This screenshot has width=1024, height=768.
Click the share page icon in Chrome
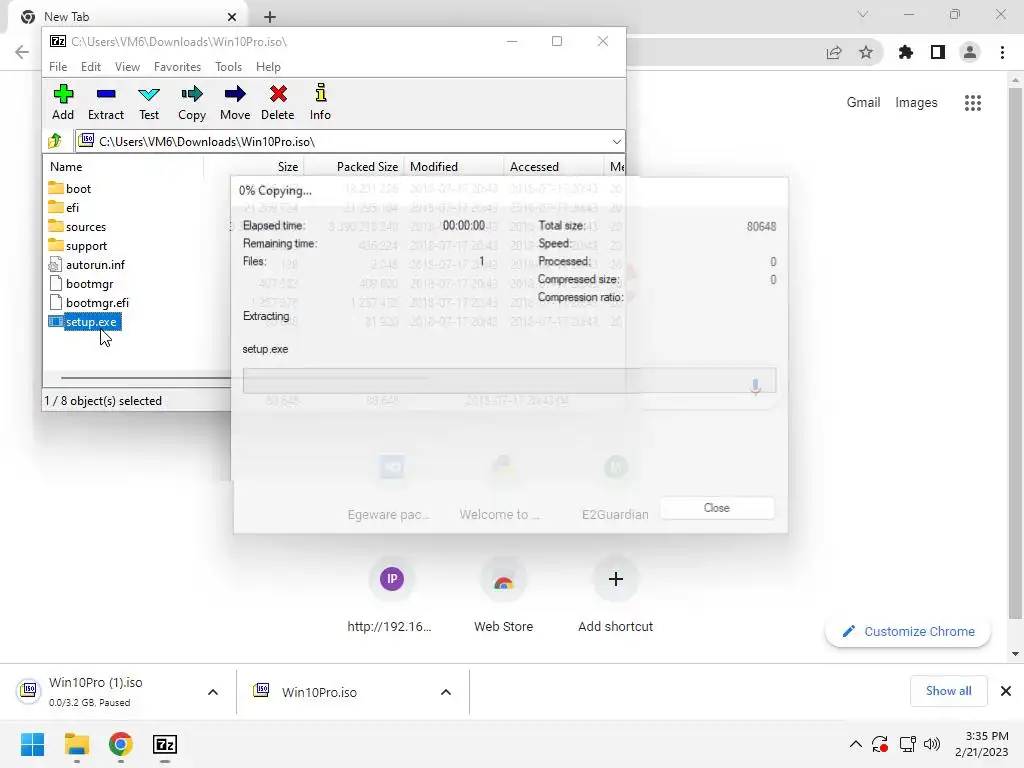point(834,52)
